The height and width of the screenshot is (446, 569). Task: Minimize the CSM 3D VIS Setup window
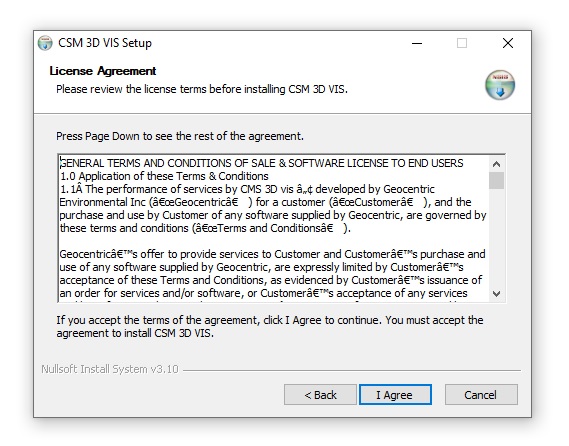(417, 43)
